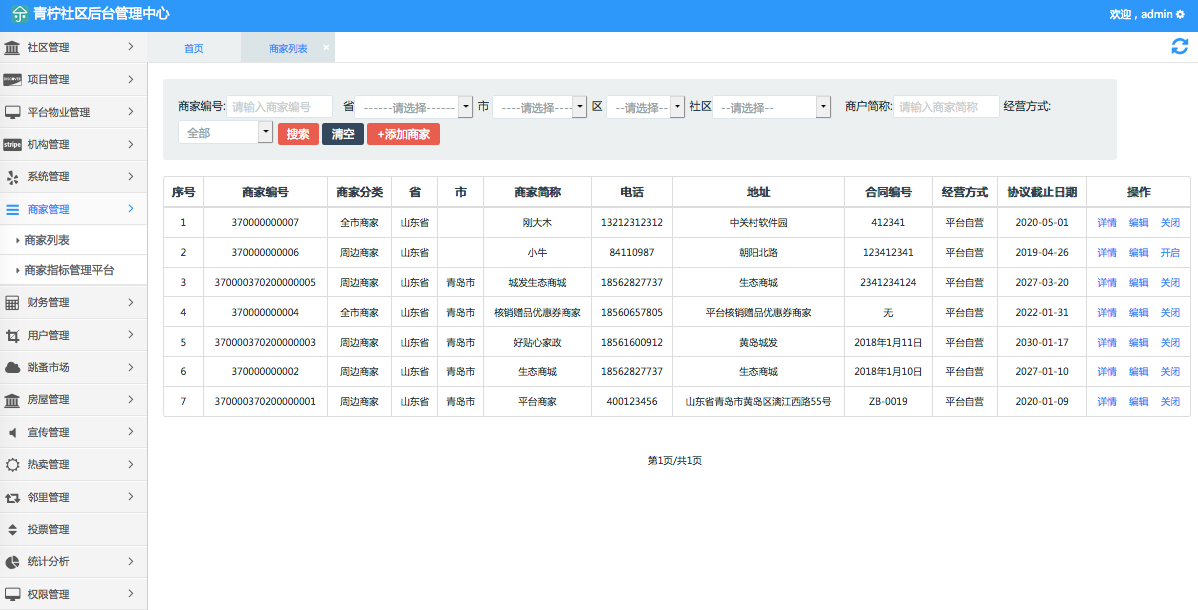Image resolution: width=1198 pixels, height=610 pixels.
Task: Click date 2030-01-17
Action: (1042, 342)
